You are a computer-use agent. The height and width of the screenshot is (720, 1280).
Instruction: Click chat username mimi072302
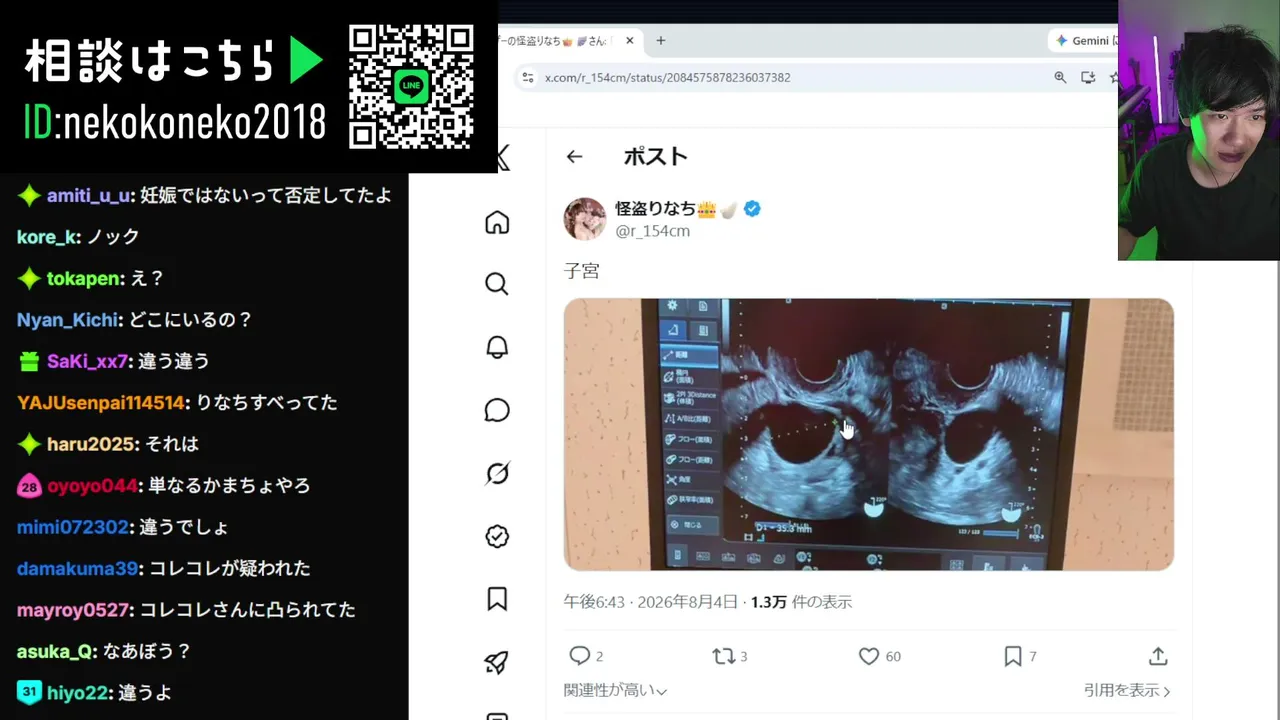pyautogui.click(x=73, y=527)
